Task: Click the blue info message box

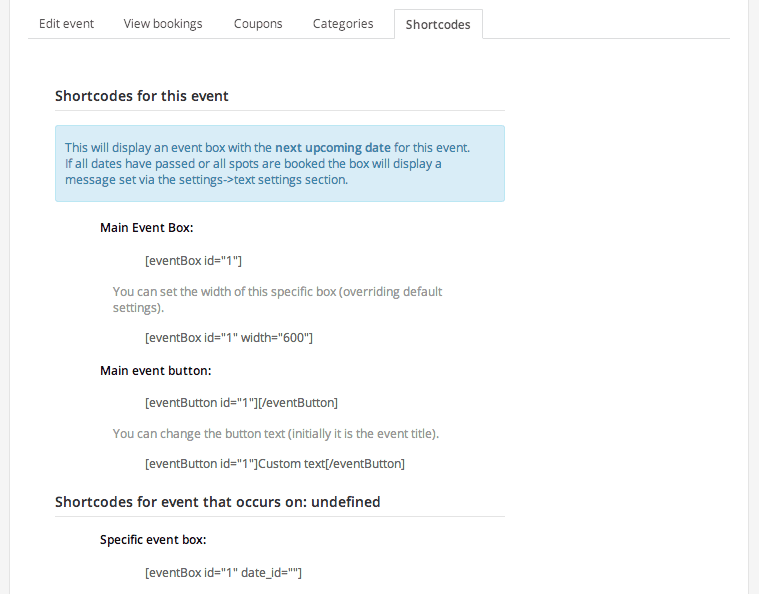Action: click(280, 164)
